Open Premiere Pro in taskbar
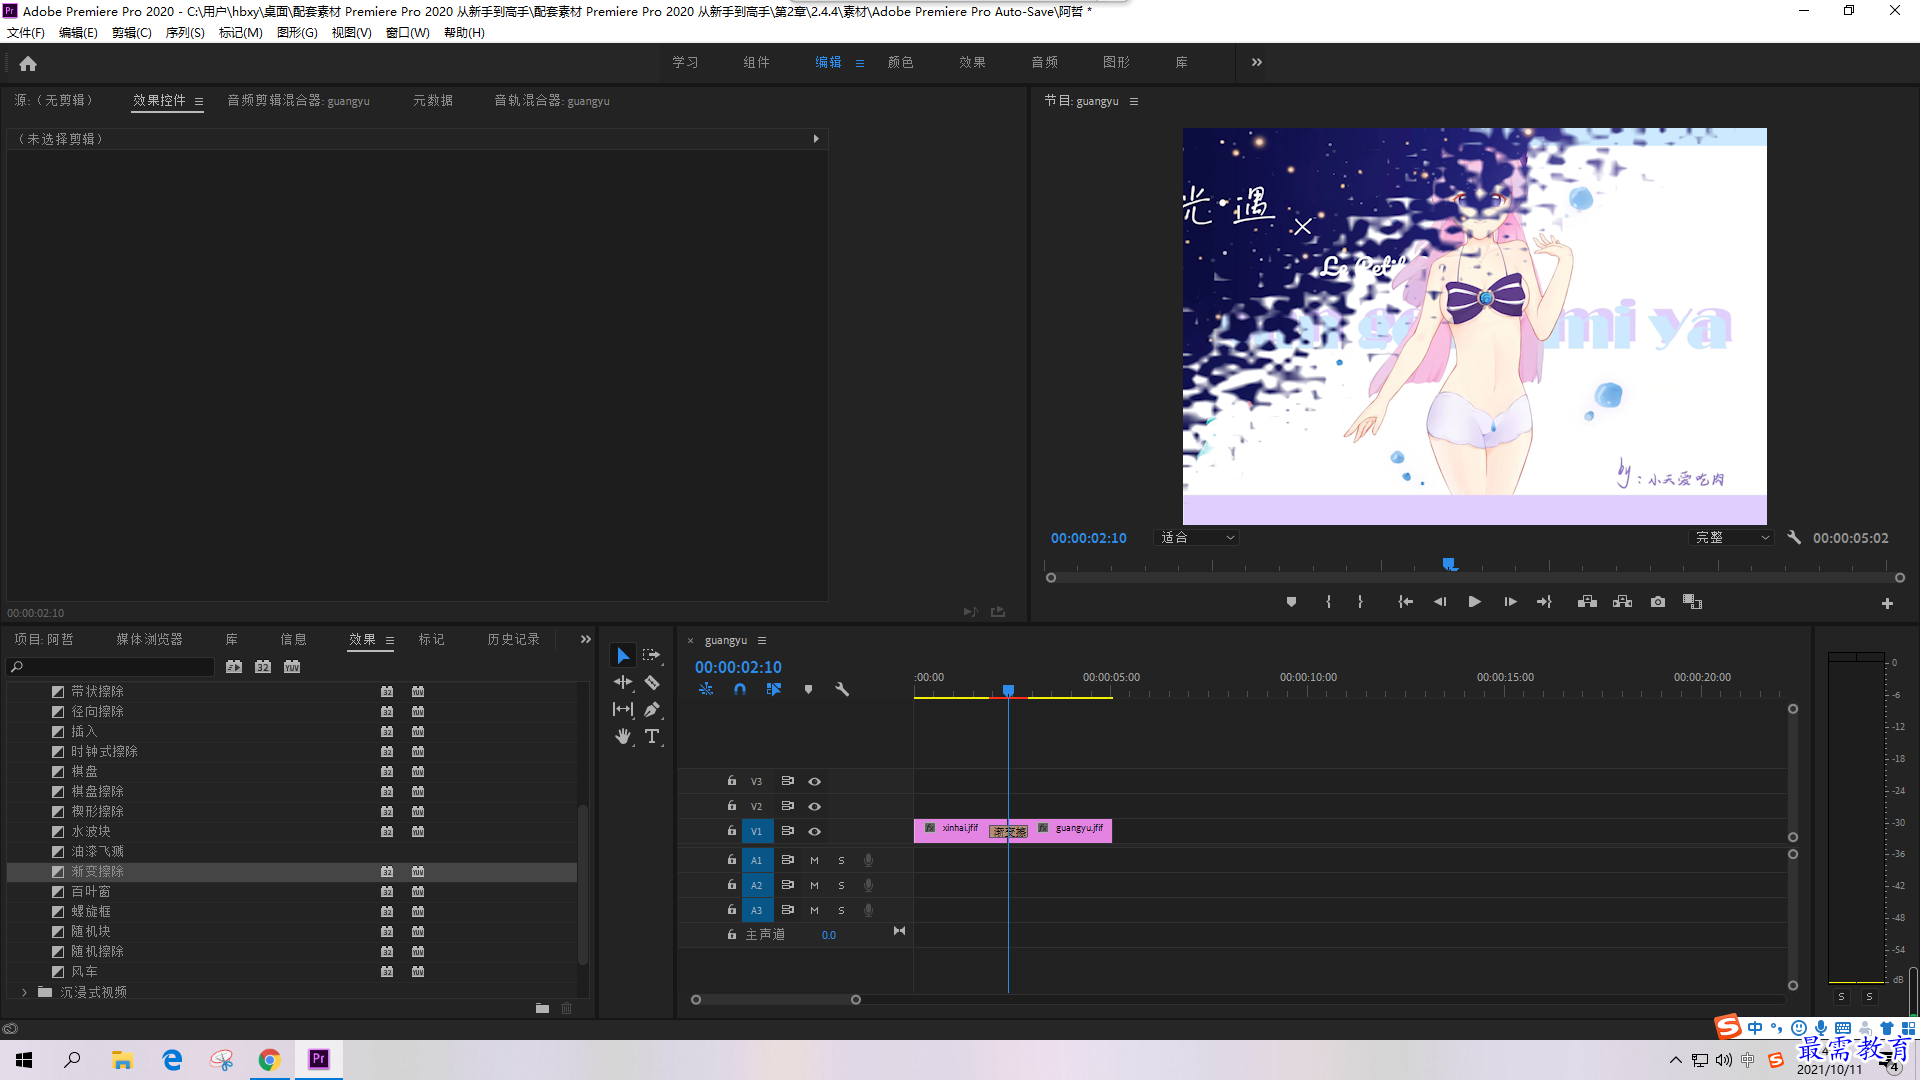The width and height of the screenshot is (1920, 1080). (319, 1059)
